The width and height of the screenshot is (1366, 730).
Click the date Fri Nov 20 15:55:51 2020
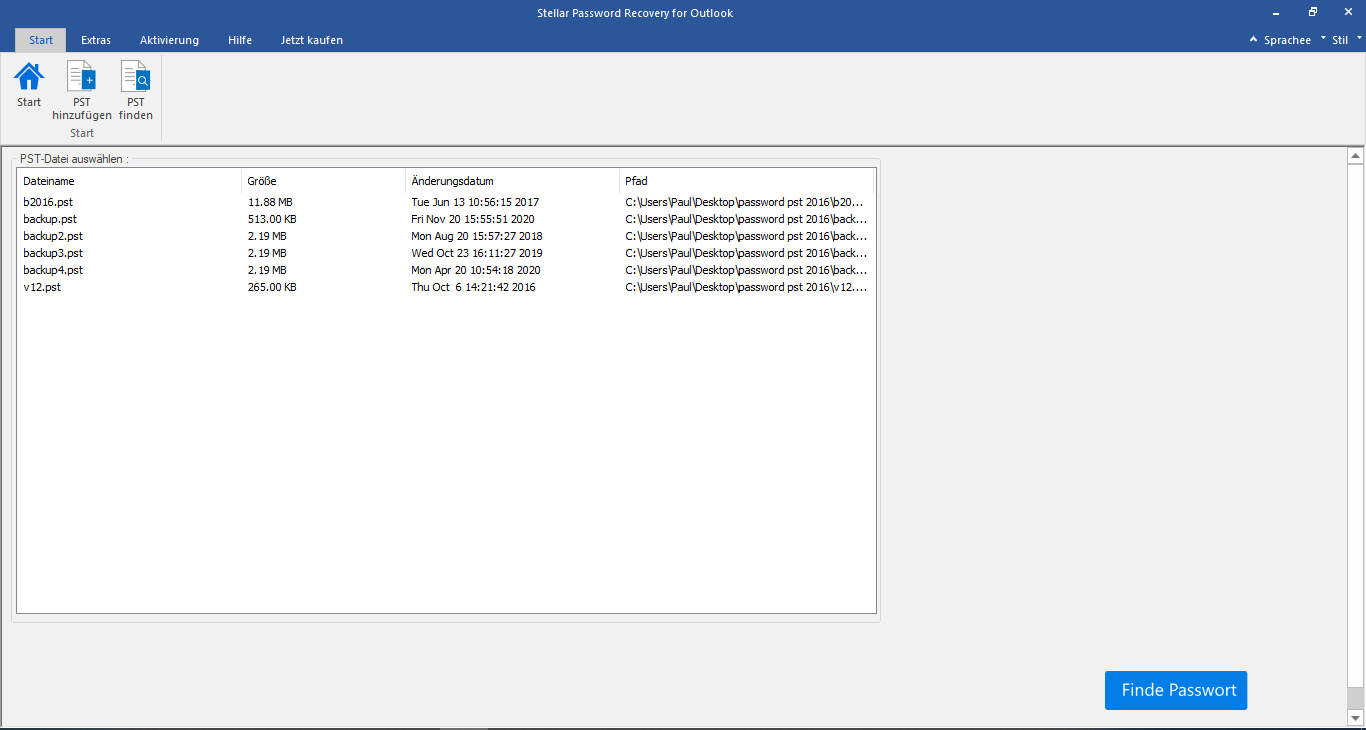tap(473, 219)
